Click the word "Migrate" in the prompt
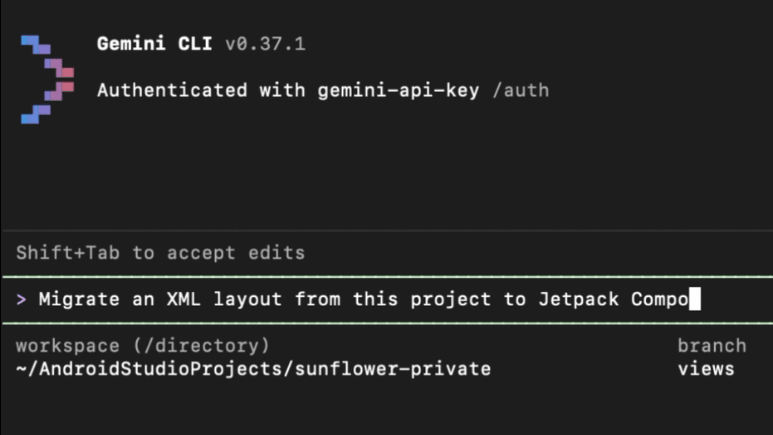Image resolution: width=773 pixels, height=435 pixels. click(x=78, y=299)
